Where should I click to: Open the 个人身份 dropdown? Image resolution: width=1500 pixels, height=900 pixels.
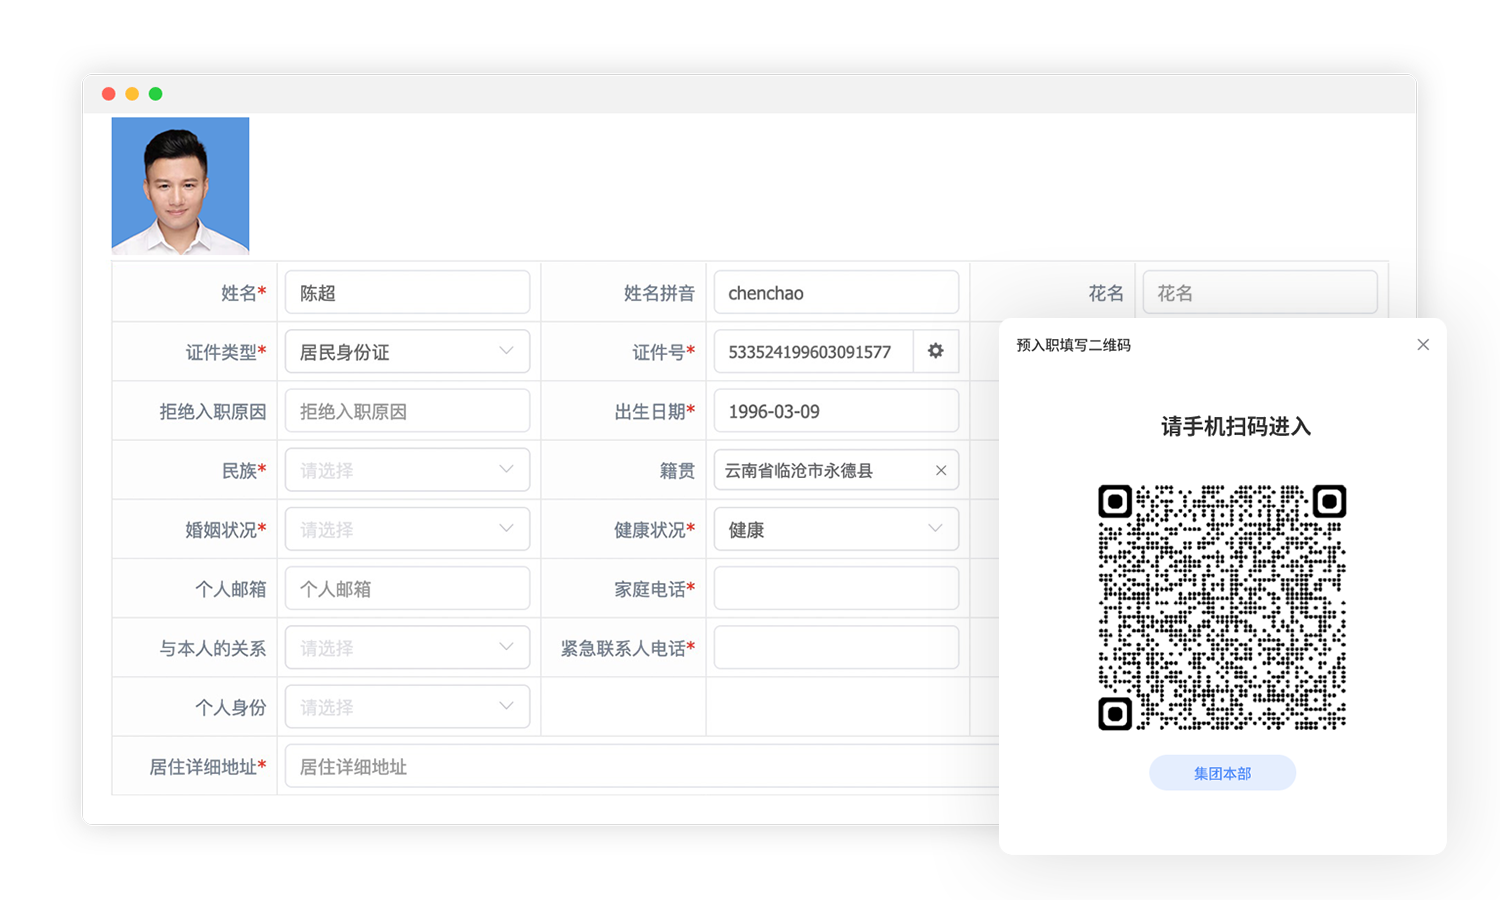pyautogui.click(x=407, y=706)
